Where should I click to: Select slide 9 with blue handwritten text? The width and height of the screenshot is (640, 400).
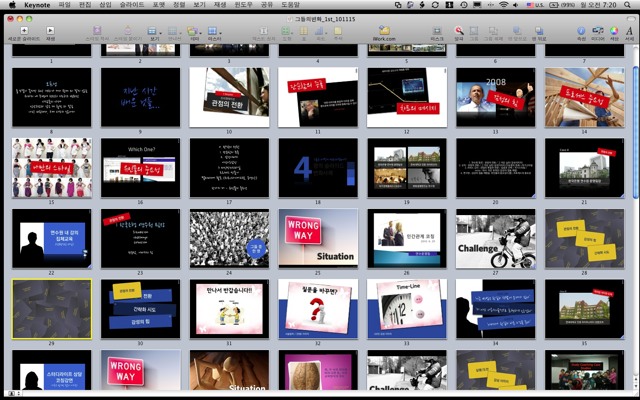[140, 97]
